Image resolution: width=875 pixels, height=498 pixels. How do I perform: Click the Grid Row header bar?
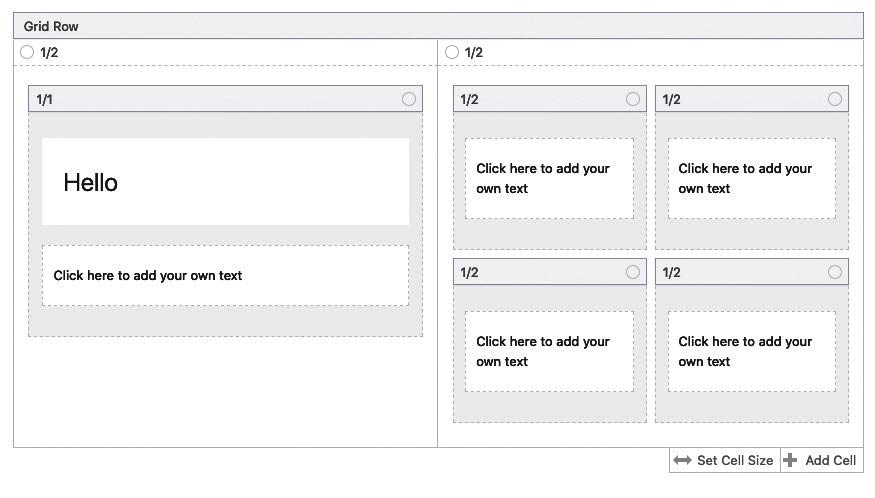tap(438, 26)
